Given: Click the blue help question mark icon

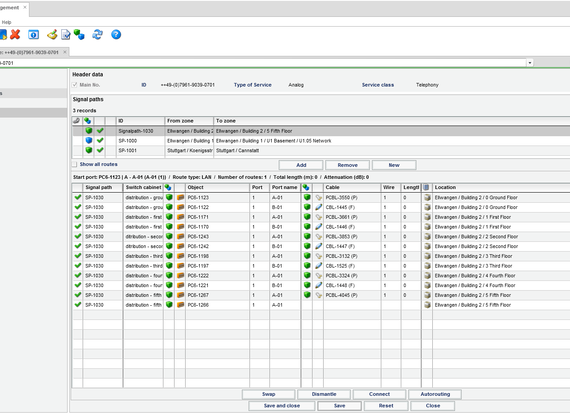Looking at the screenshot, I should click(116, 35).
